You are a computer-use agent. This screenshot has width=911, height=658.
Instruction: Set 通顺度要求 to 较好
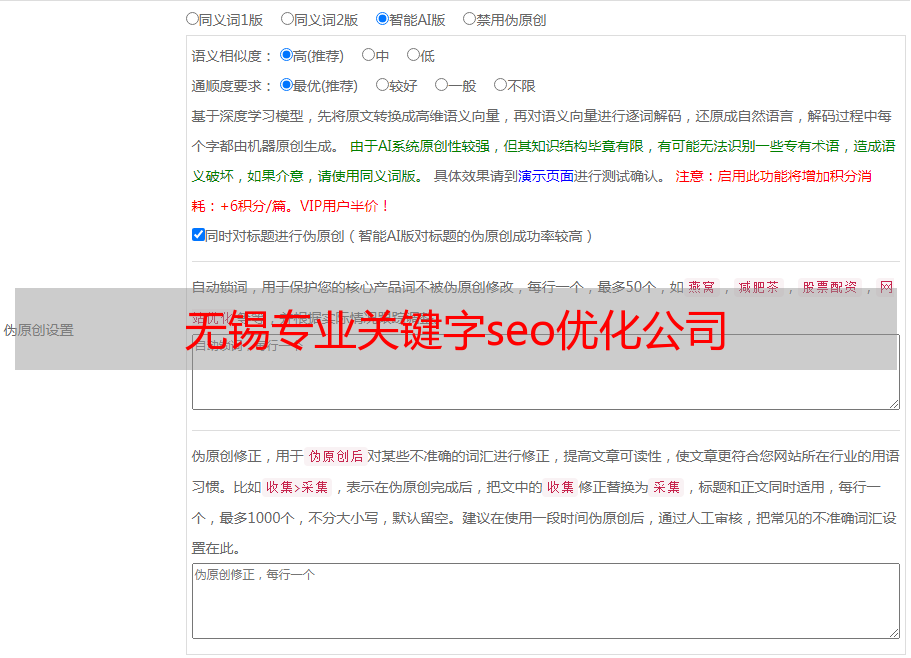coord(382,85)
